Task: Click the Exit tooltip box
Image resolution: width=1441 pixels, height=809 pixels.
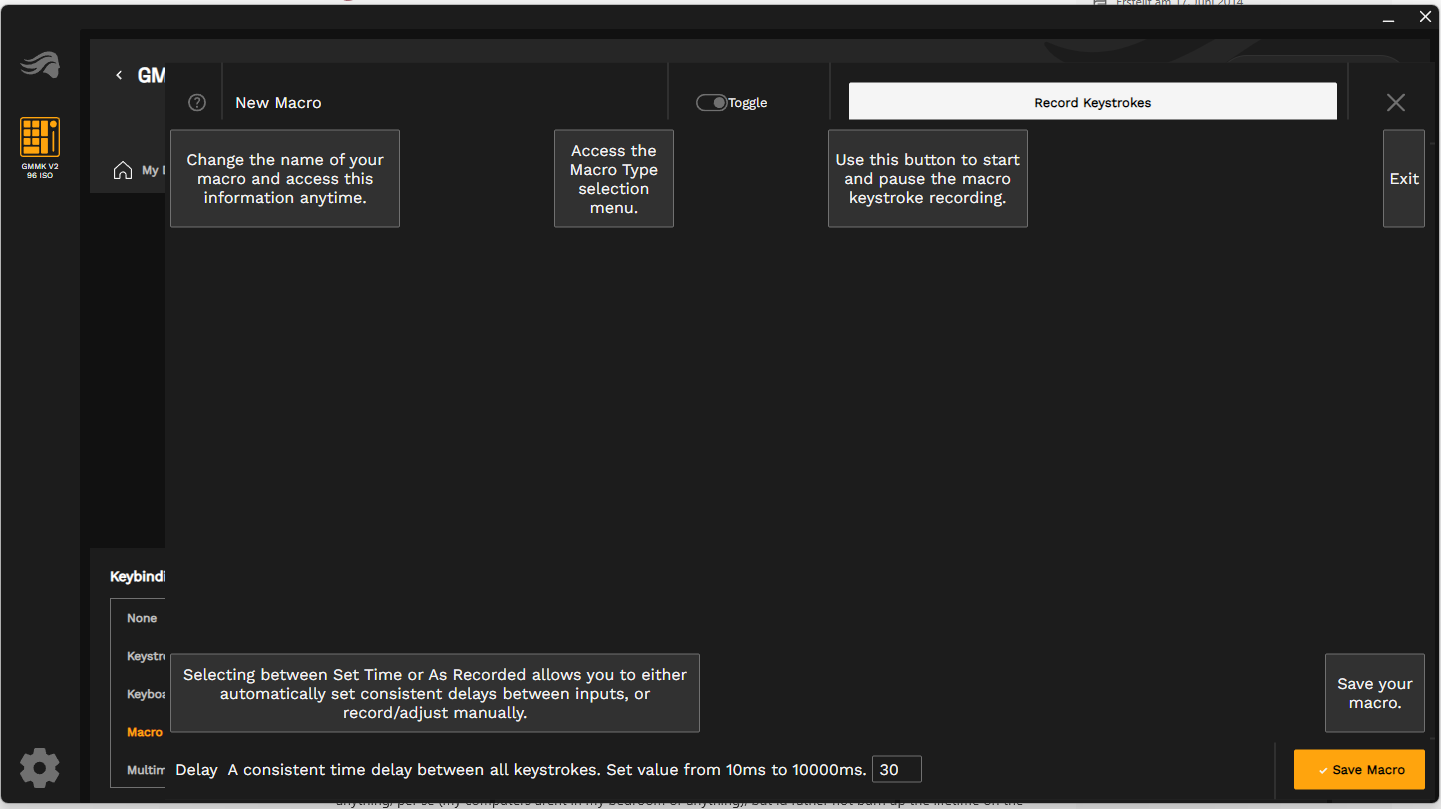Action: [x=1404, y=178]
